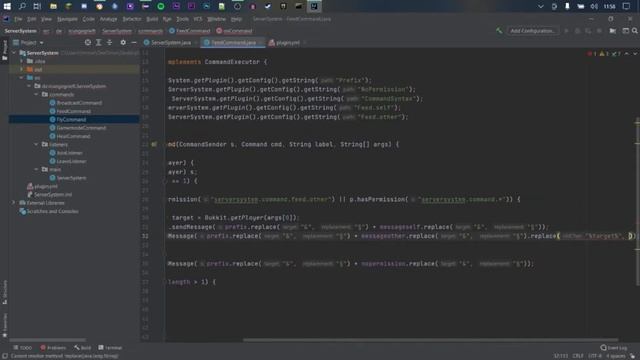Viewport: 640px width, 360px height.
Task: Click Expand All in Project panel
Action: coord(98,42)
